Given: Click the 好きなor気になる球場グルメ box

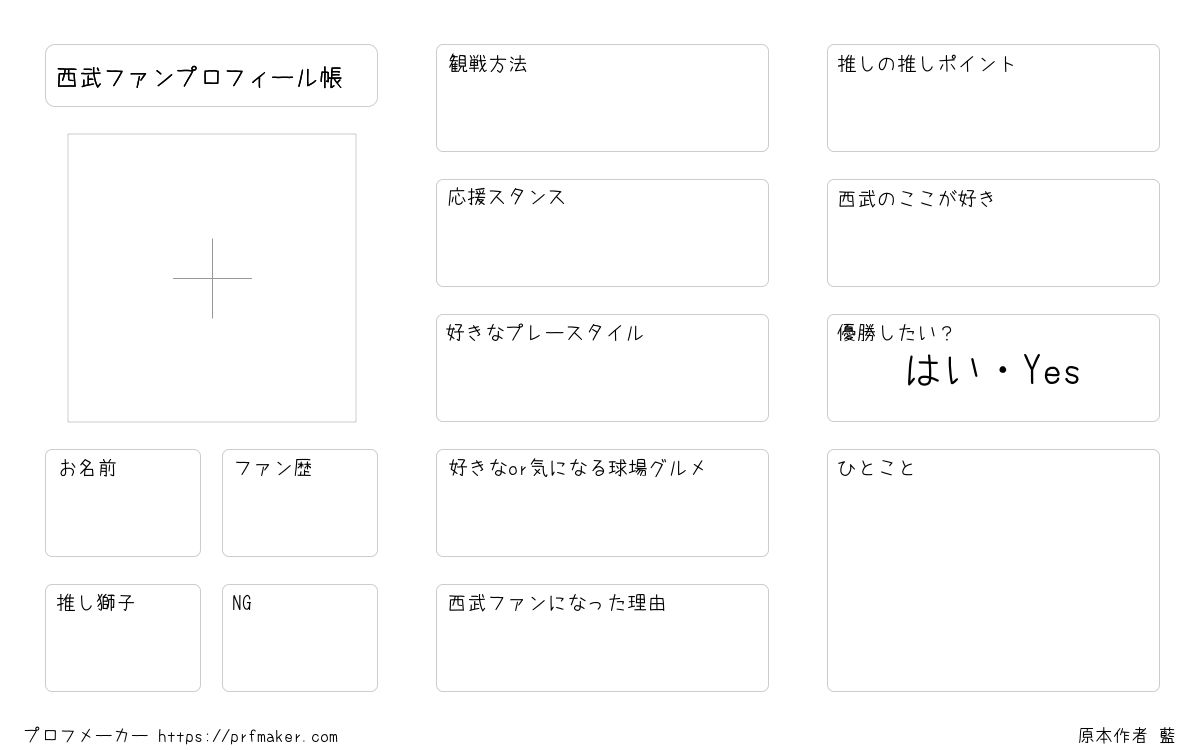Looking at the screenshot, I should pos(602,503).
